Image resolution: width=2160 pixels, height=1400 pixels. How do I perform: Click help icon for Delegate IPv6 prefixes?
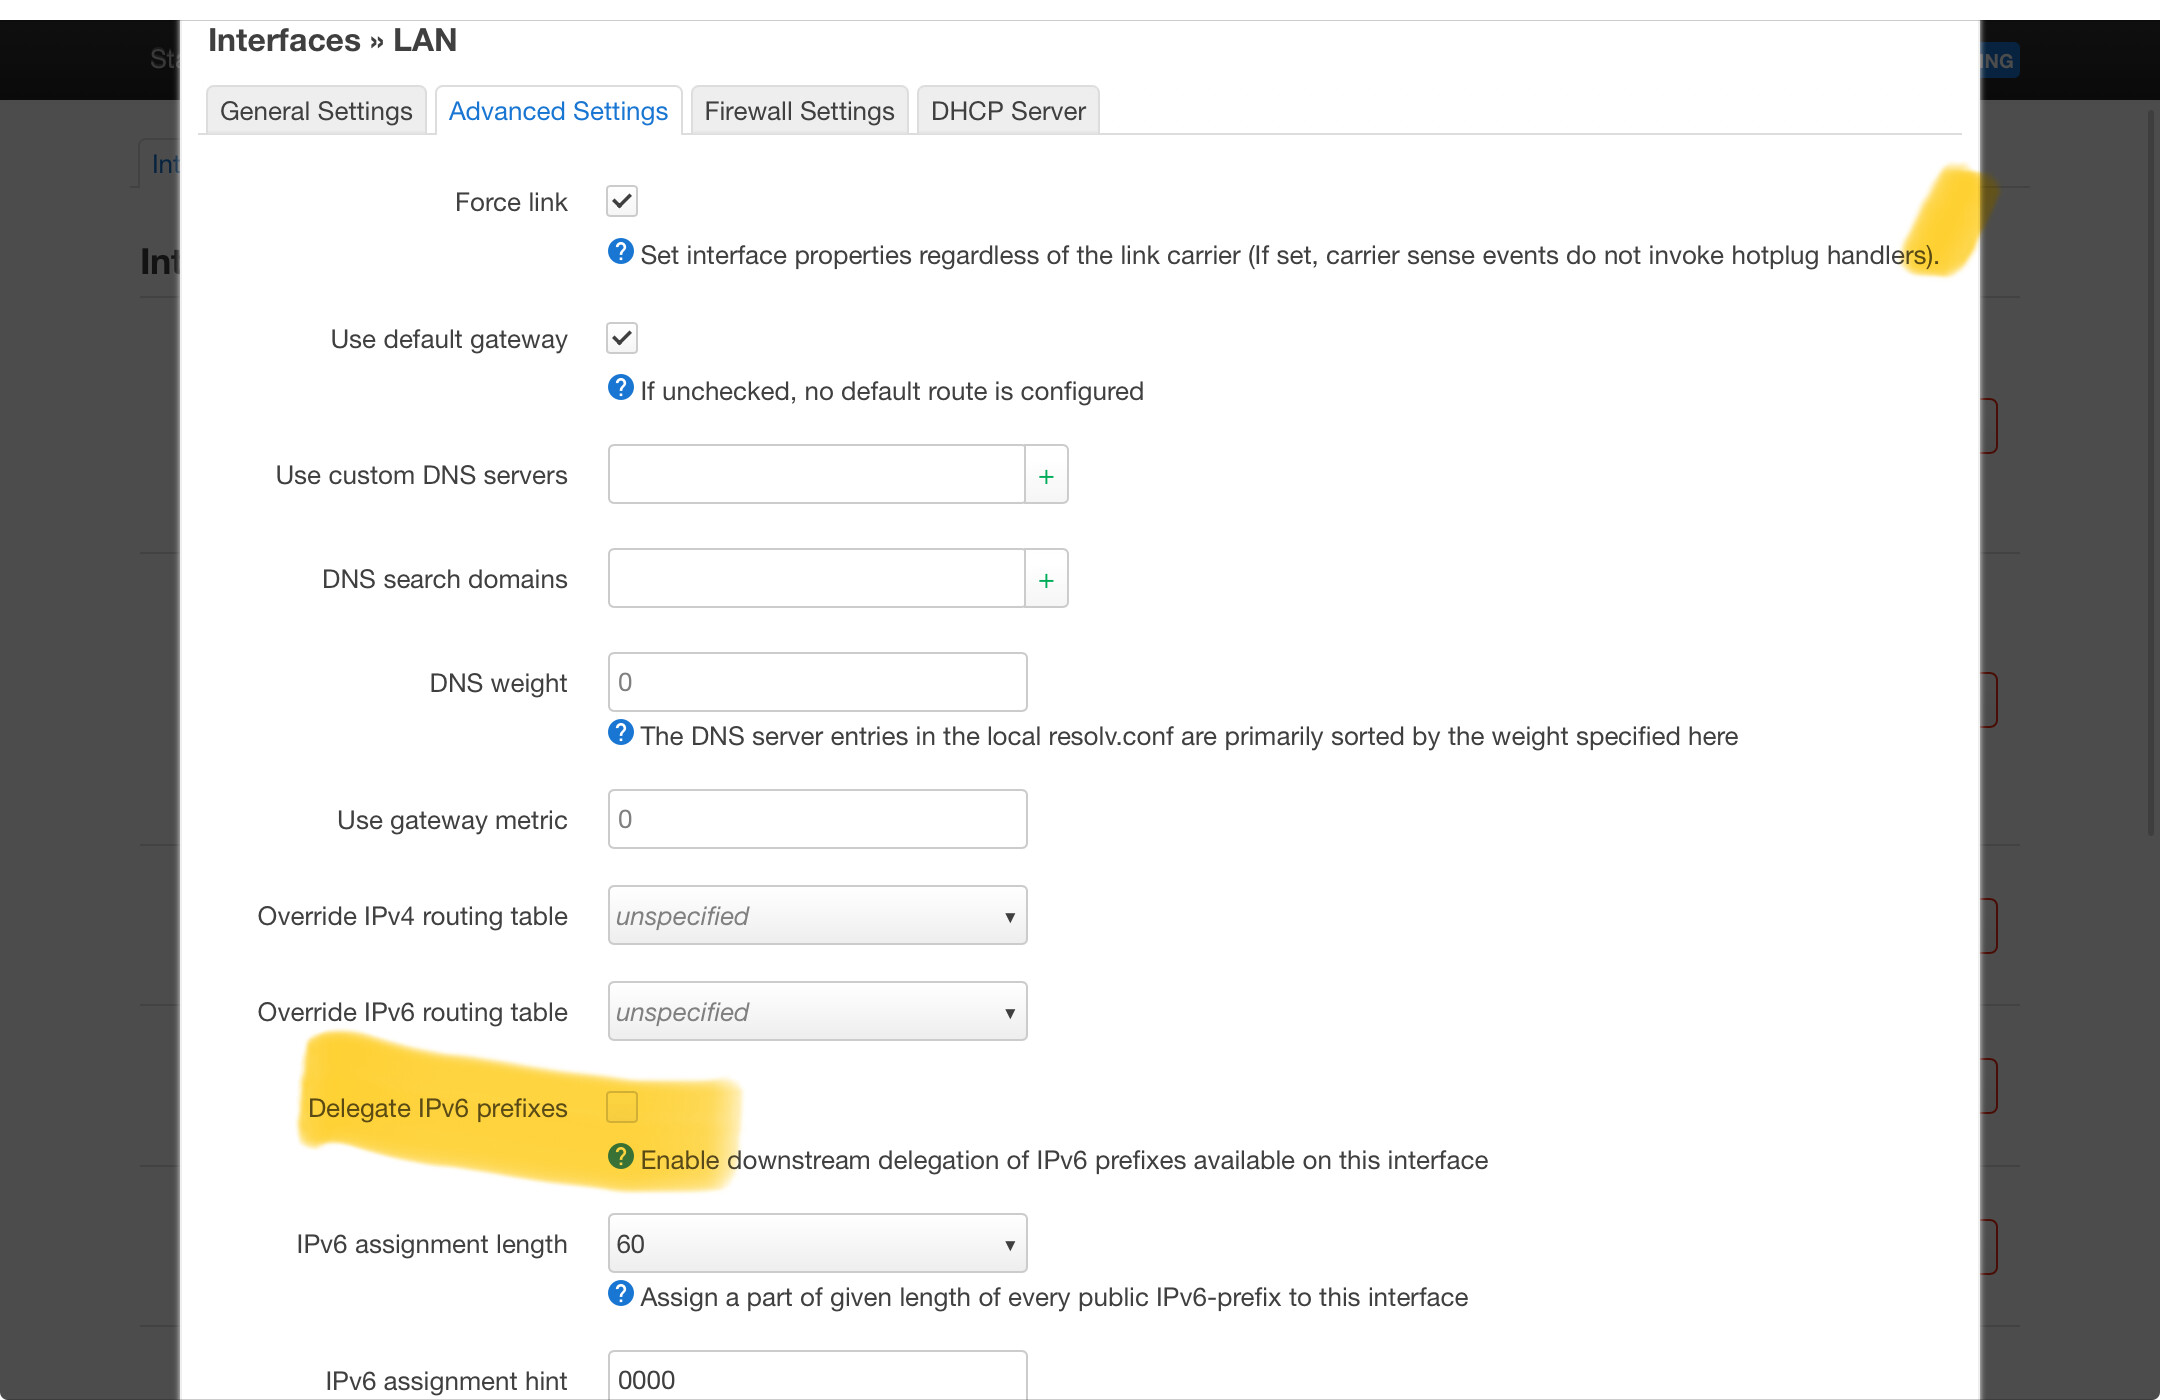(x=620, y=1157)
